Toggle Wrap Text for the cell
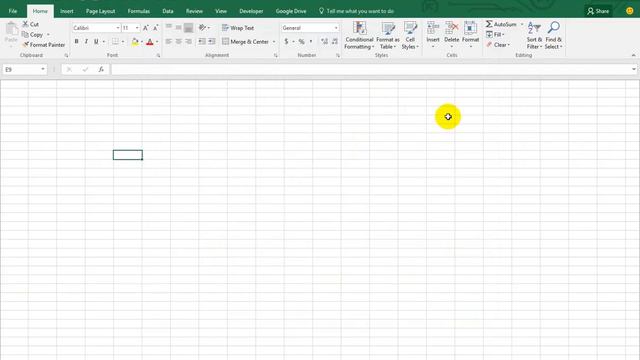 [238, 28]
